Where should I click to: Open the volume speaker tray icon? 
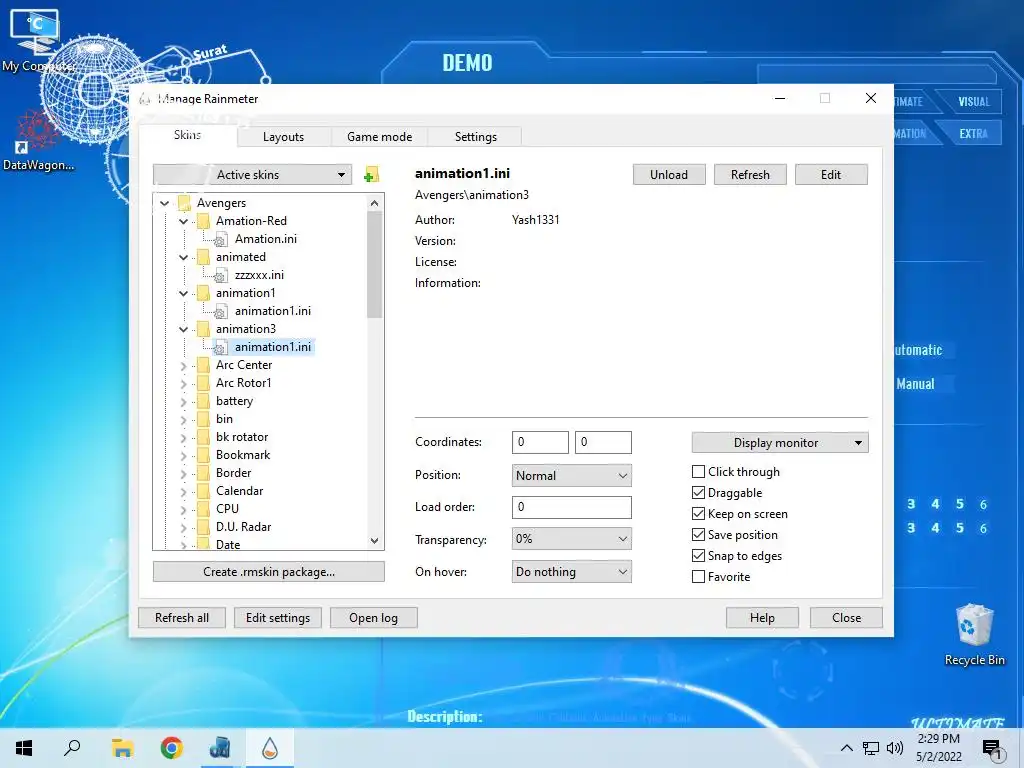click(895, 748)
